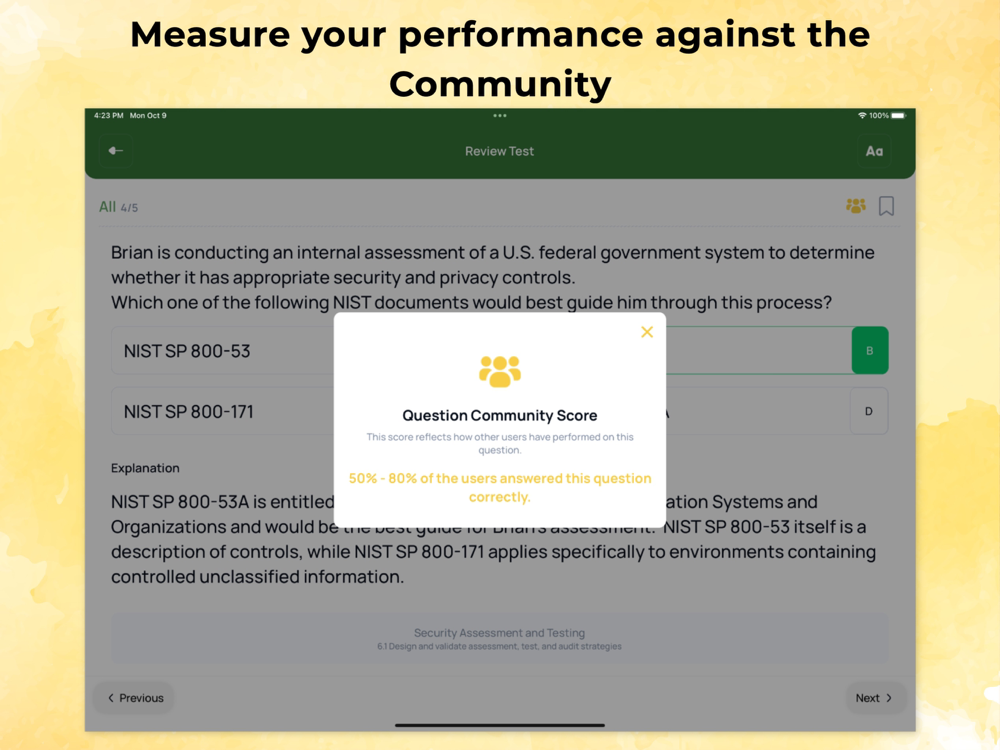Tap the question text about Brian
Screen dimensions: 1000x750
pyautogui.click(x=492, y=277)
